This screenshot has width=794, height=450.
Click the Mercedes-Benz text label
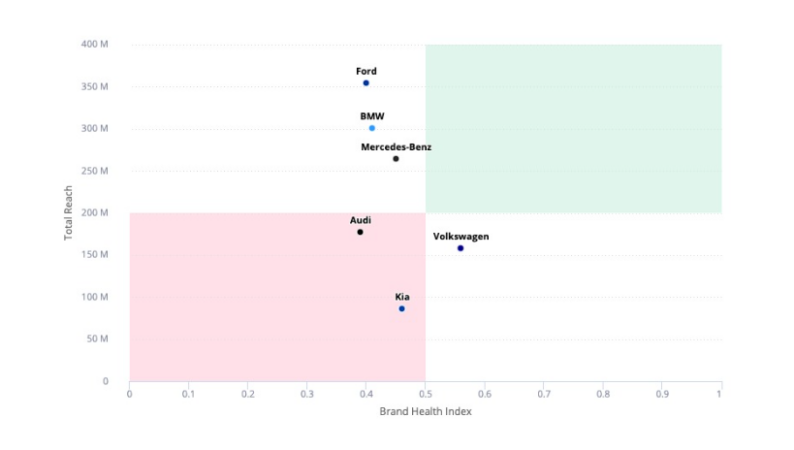pos(396,147)
